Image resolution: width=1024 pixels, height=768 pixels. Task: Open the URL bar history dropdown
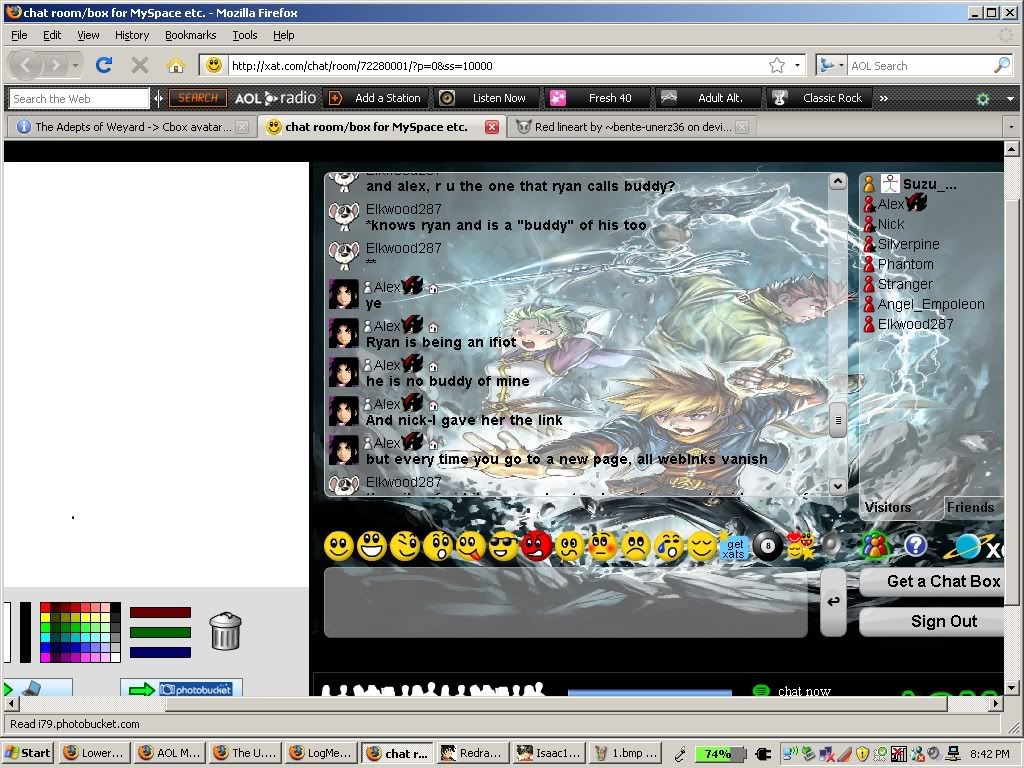tap(798, 65)
